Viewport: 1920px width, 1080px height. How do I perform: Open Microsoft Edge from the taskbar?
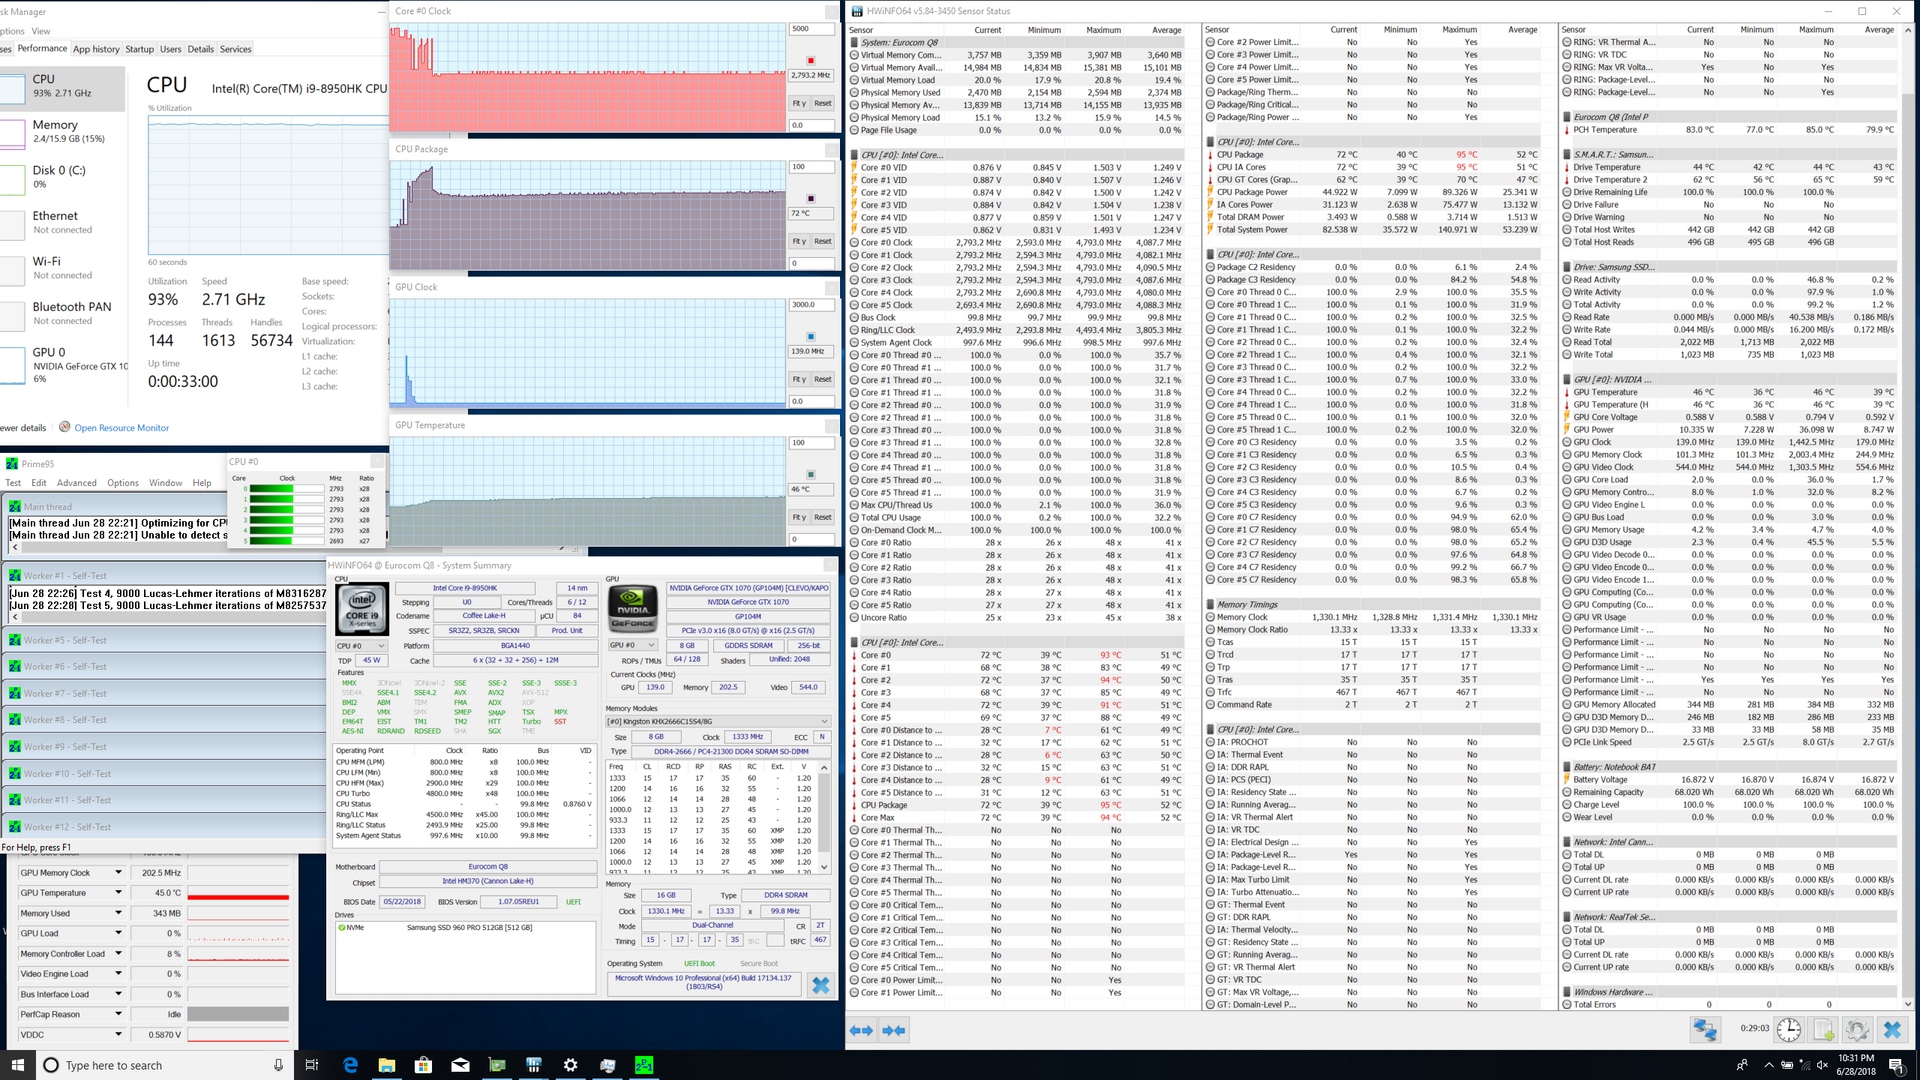(350, 1065)
